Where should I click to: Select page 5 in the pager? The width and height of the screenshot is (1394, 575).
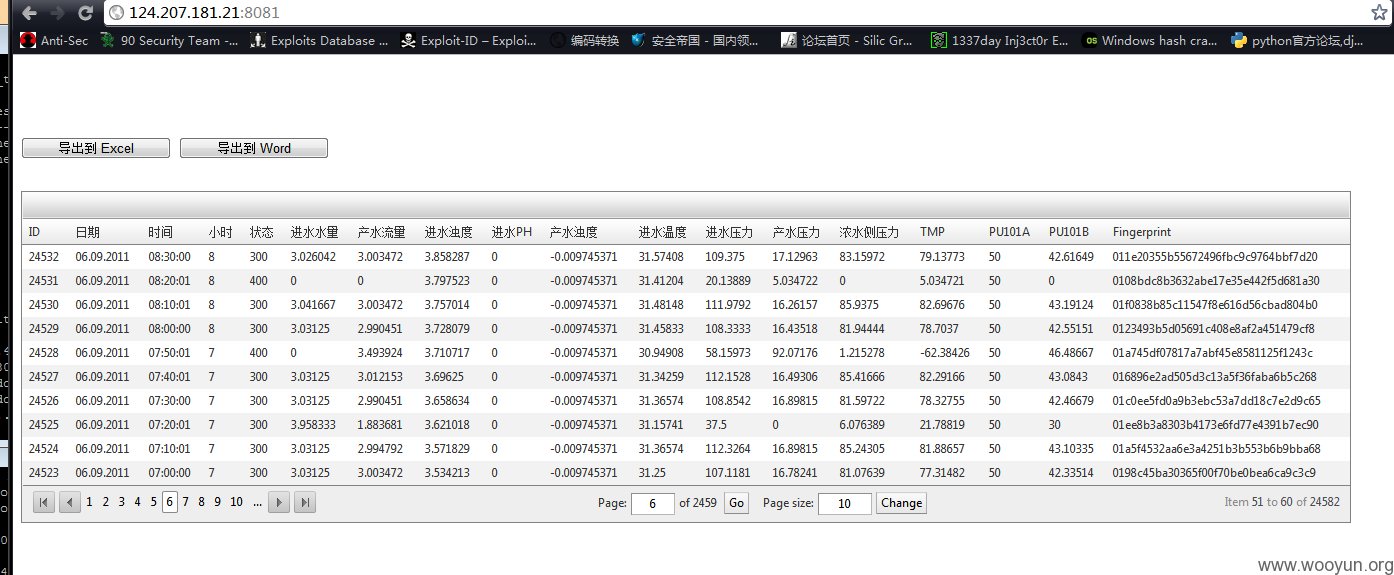coord(153,502)
